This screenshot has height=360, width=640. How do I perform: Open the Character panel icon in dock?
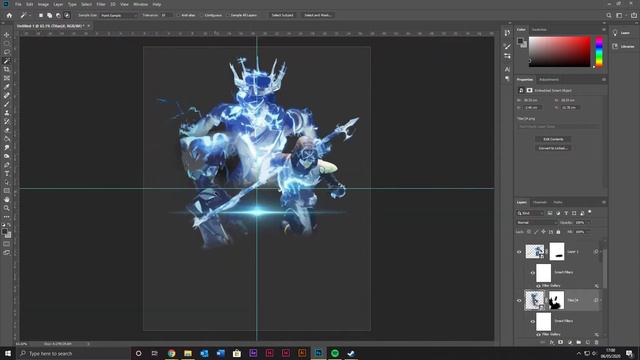[507, 69]
